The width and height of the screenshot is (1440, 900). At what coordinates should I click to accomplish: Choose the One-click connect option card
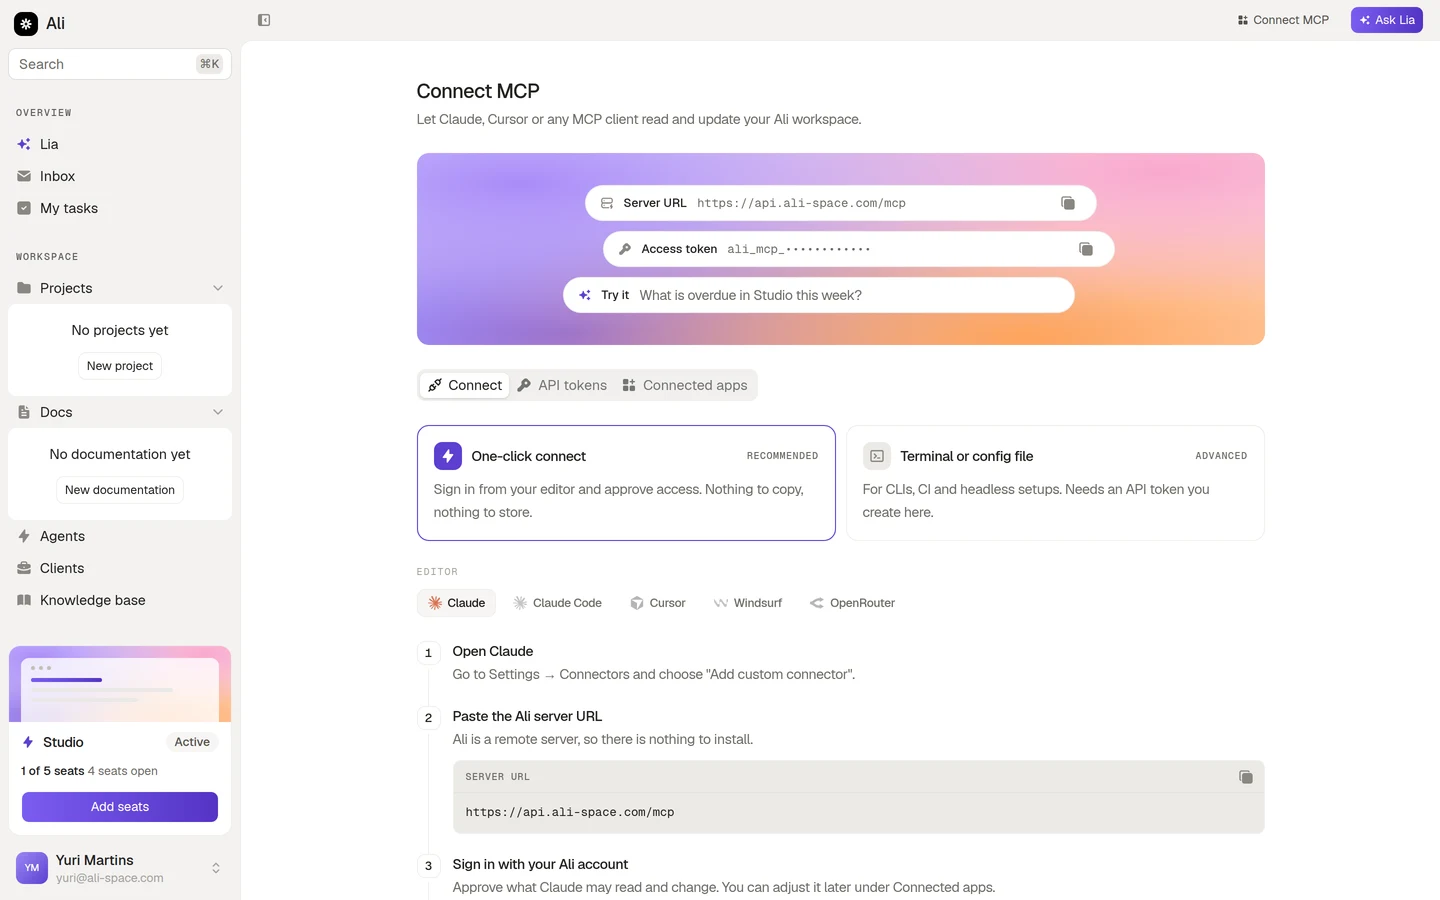626,483
